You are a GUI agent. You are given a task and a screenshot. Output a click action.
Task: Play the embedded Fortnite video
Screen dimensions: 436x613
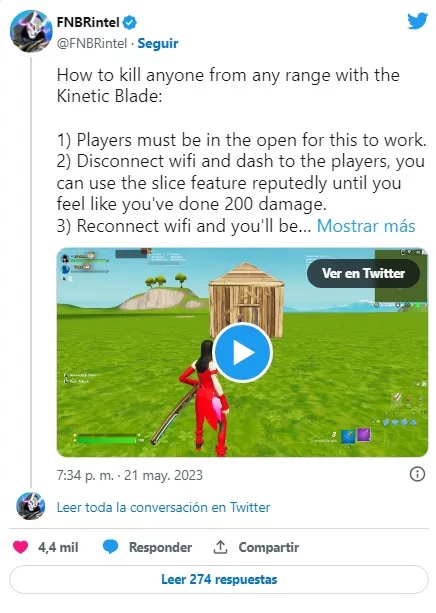tap(242, 352)
